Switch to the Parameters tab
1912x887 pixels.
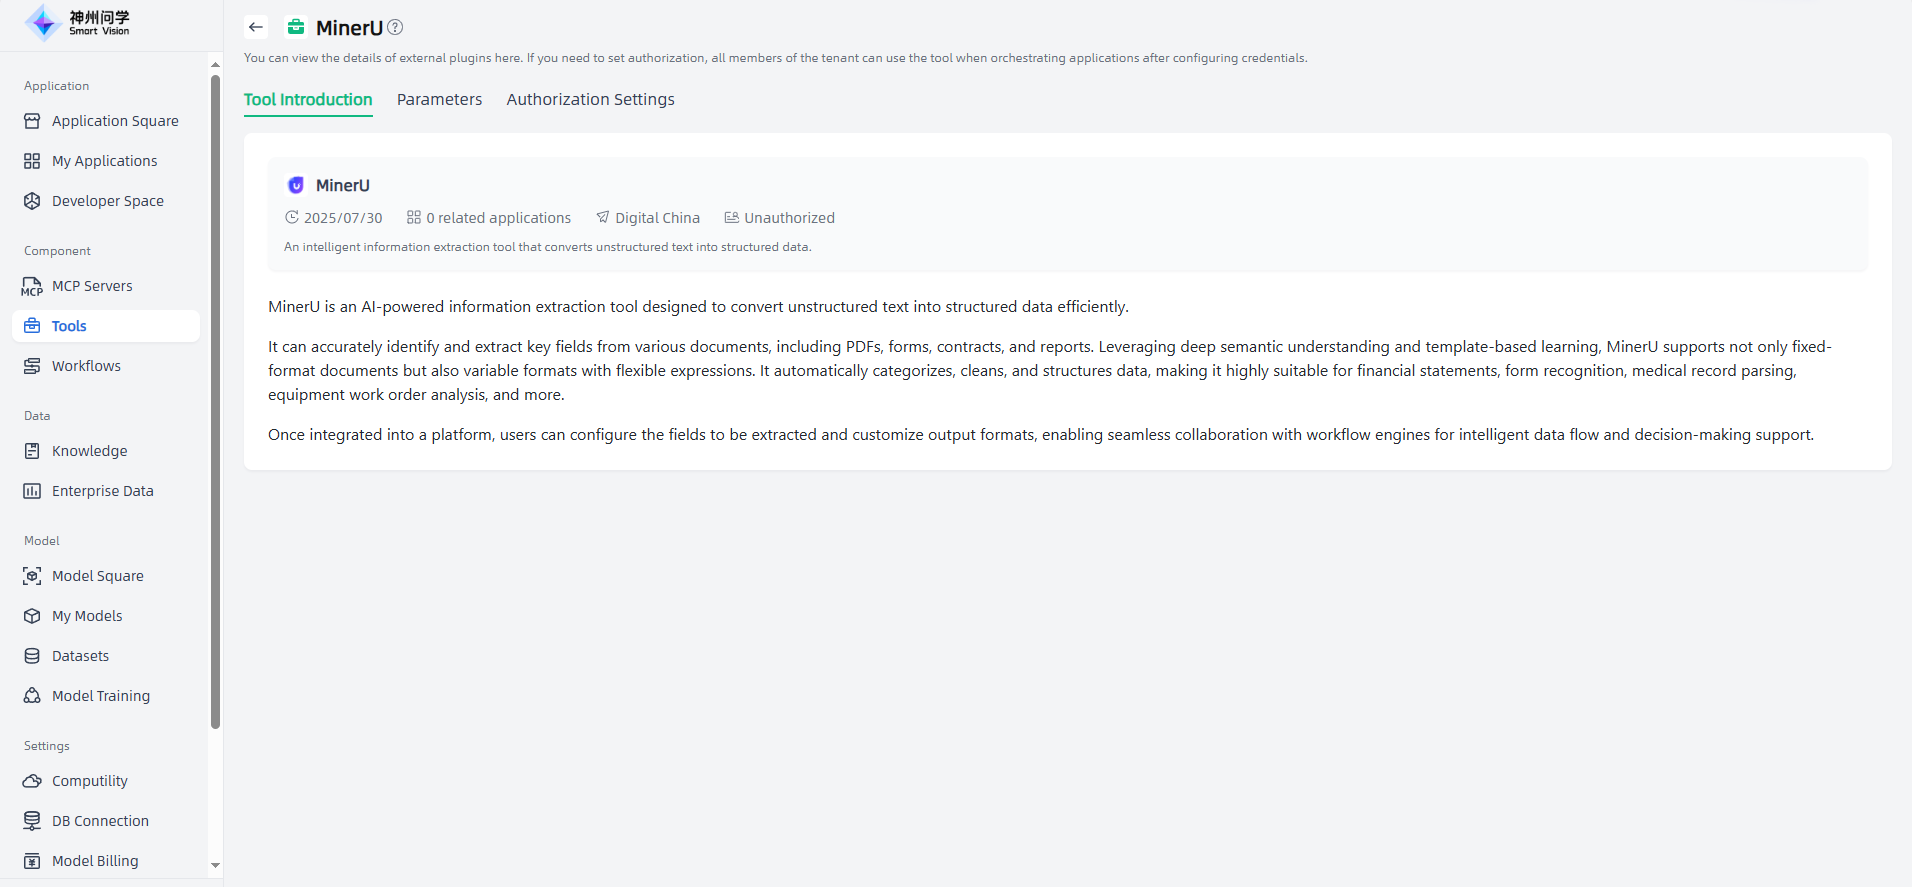(x=439, y=99)
